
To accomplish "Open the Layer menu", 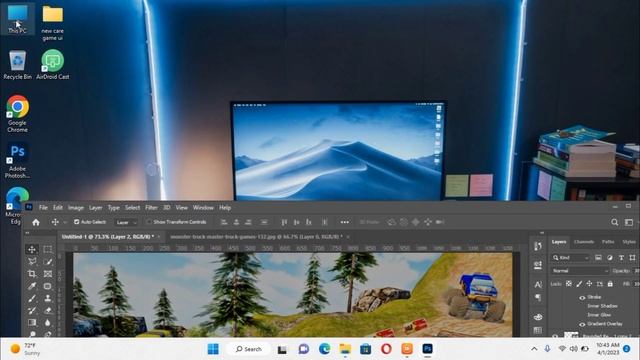I will pyautogui.click(x=96, y=208).
